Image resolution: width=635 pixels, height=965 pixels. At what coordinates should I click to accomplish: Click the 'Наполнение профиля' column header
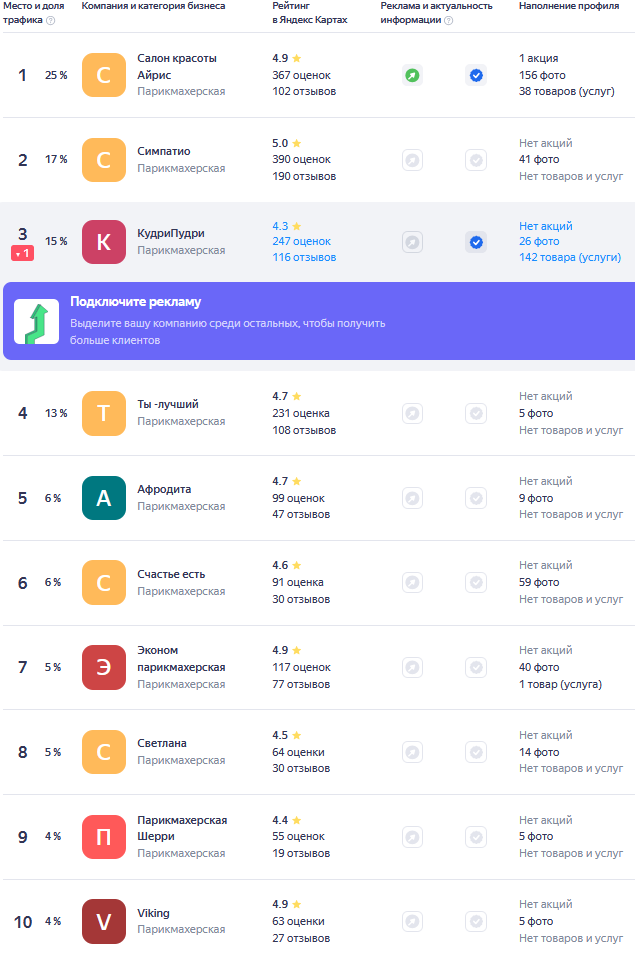click(x=569, y=6)
